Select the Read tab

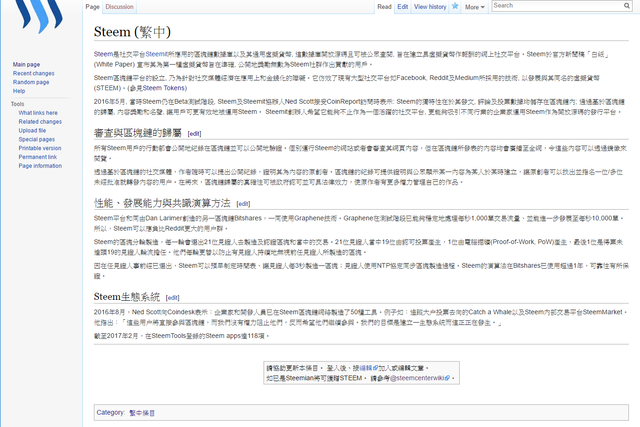coord(384,6)
